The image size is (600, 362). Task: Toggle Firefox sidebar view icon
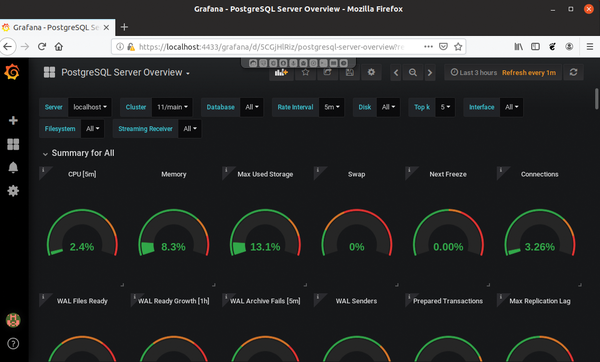pos(535,47)
